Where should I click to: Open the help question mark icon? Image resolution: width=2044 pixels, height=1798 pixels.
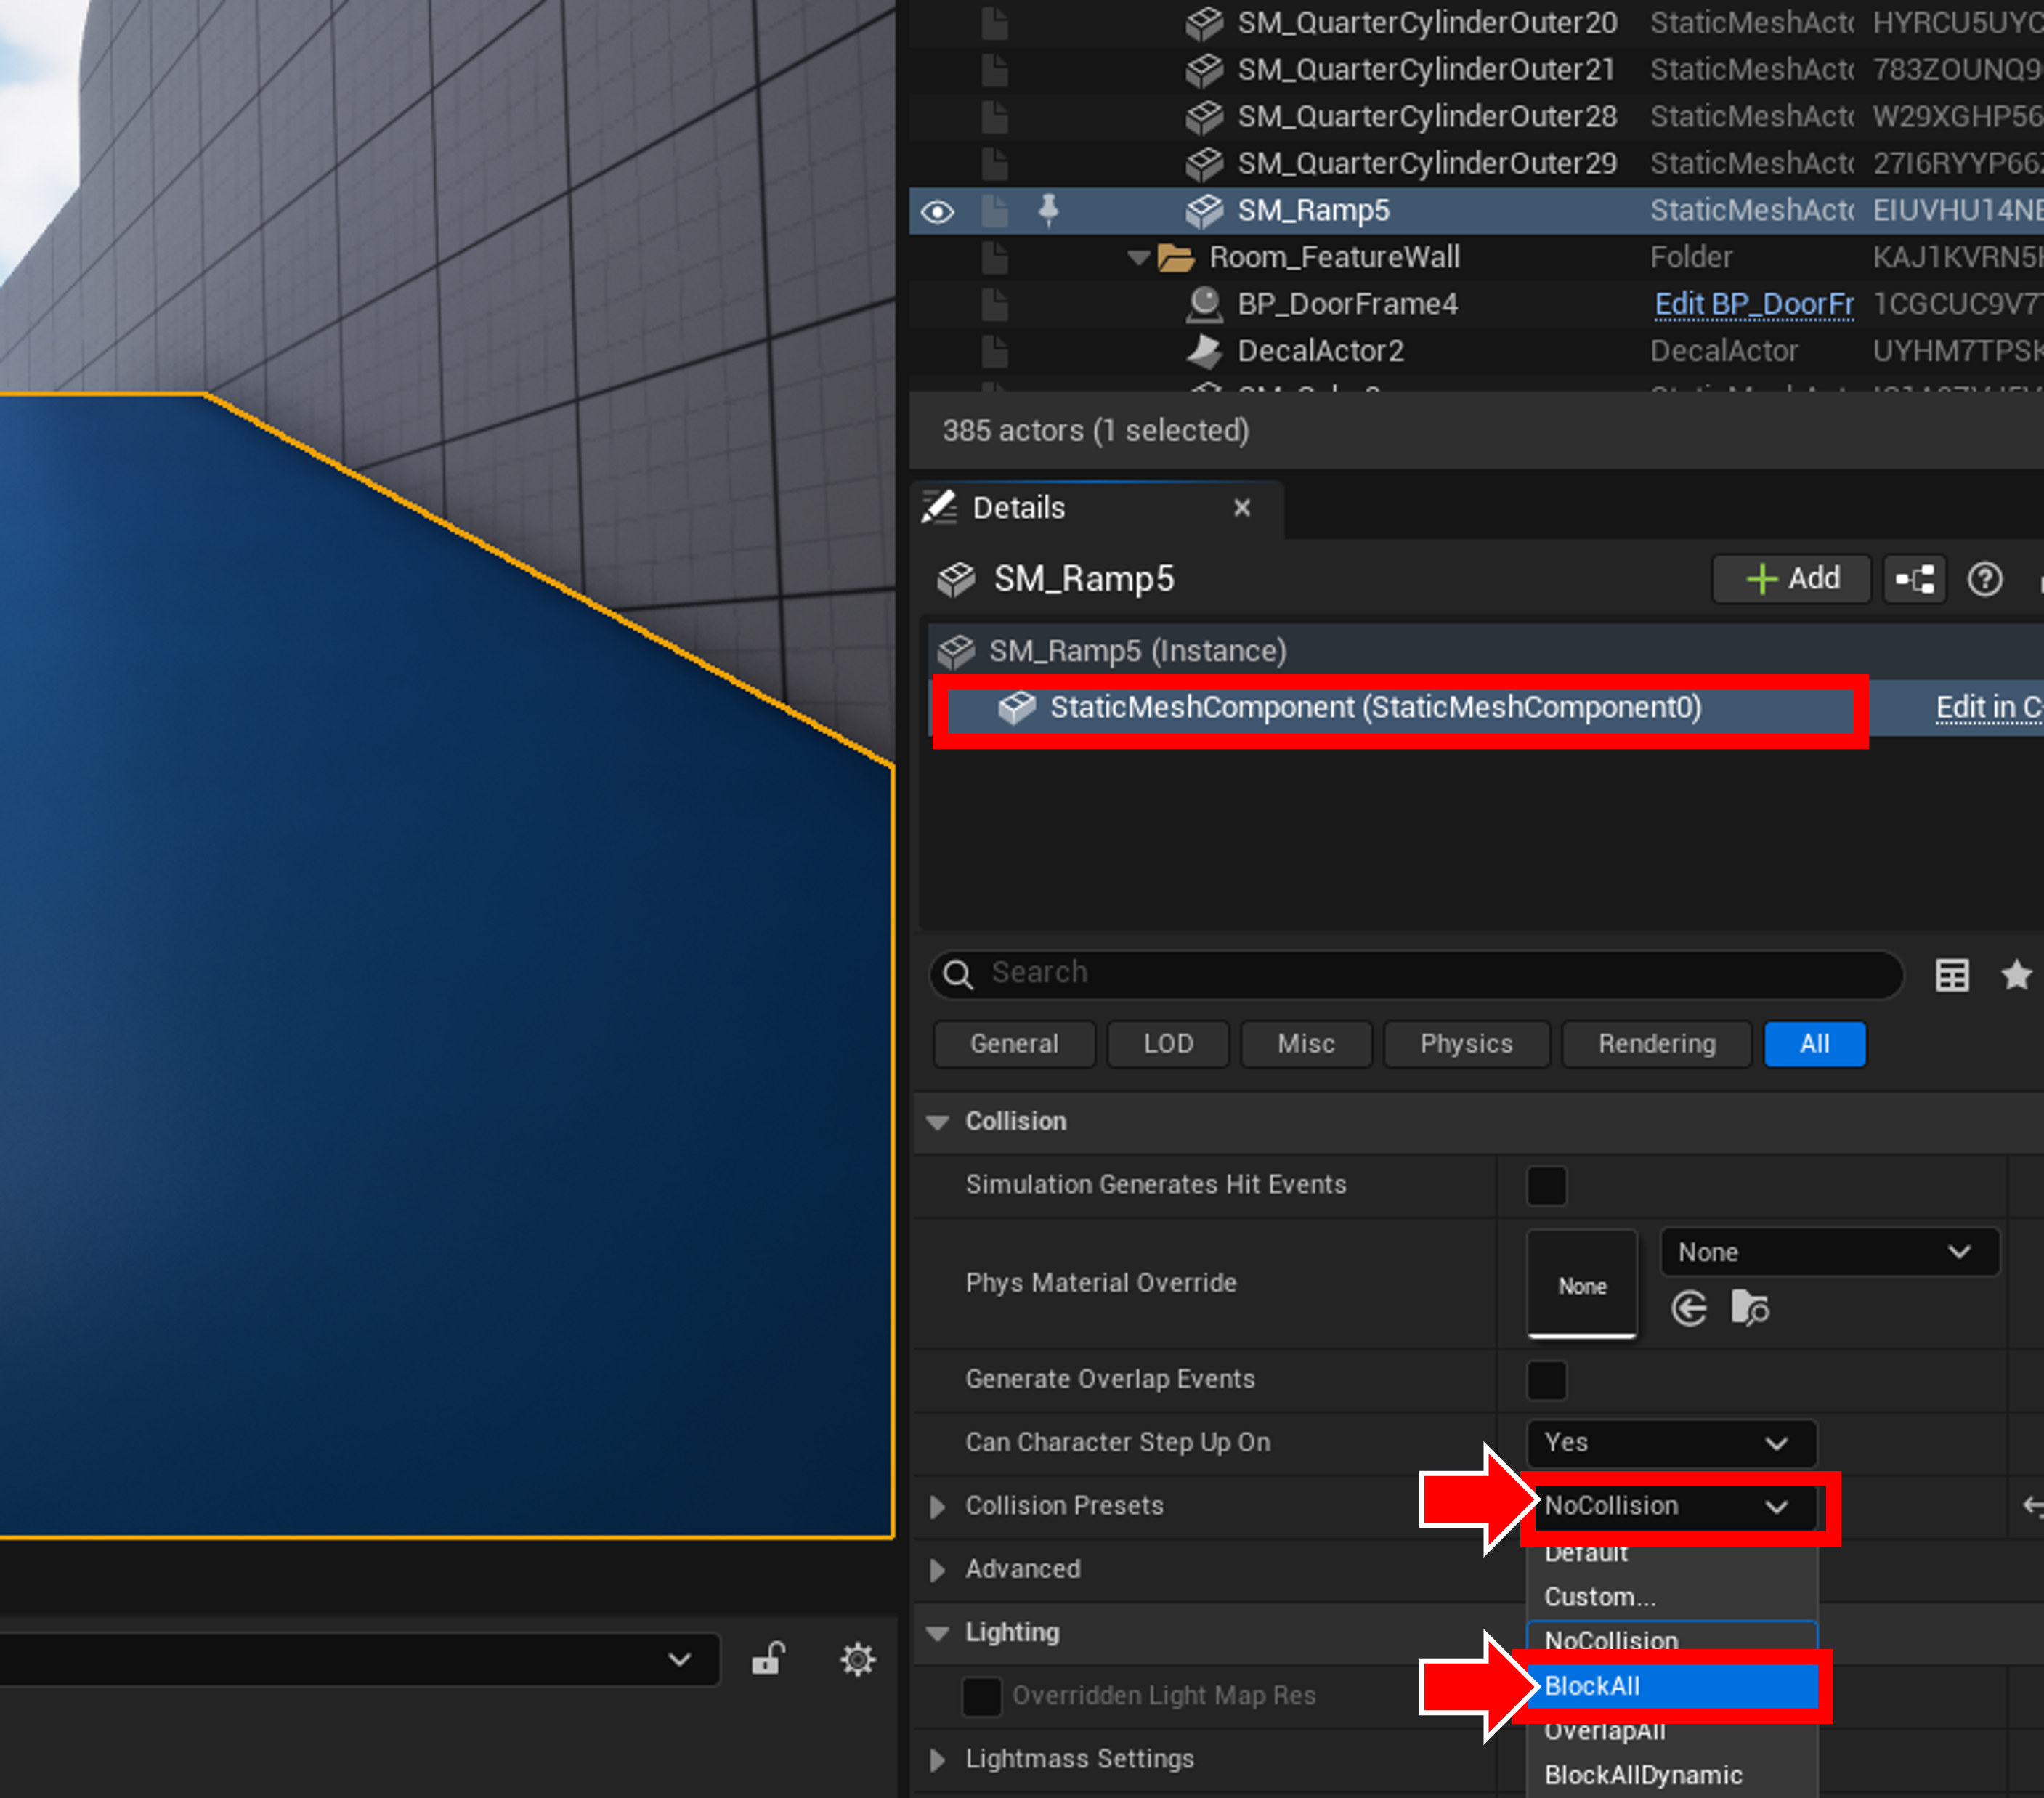click(1984, 579)
